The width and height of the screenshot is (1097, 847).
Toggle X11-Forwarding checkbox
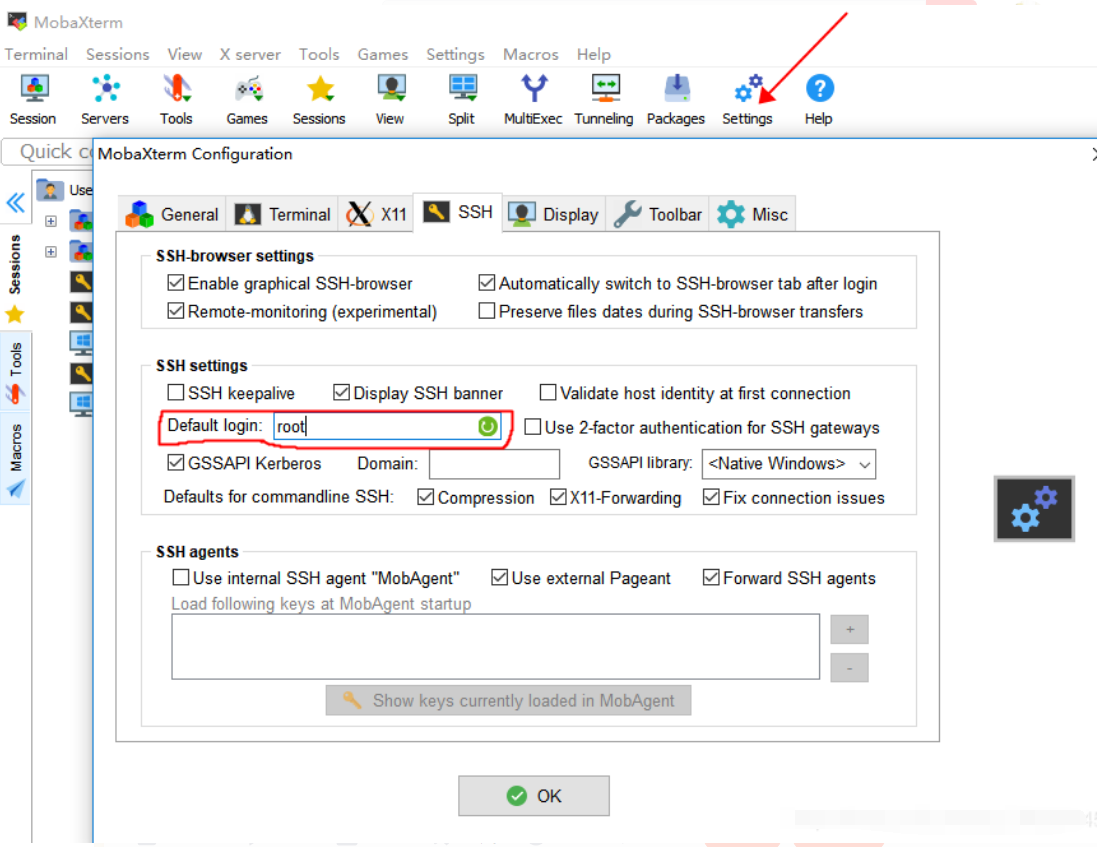coord(558,497)
